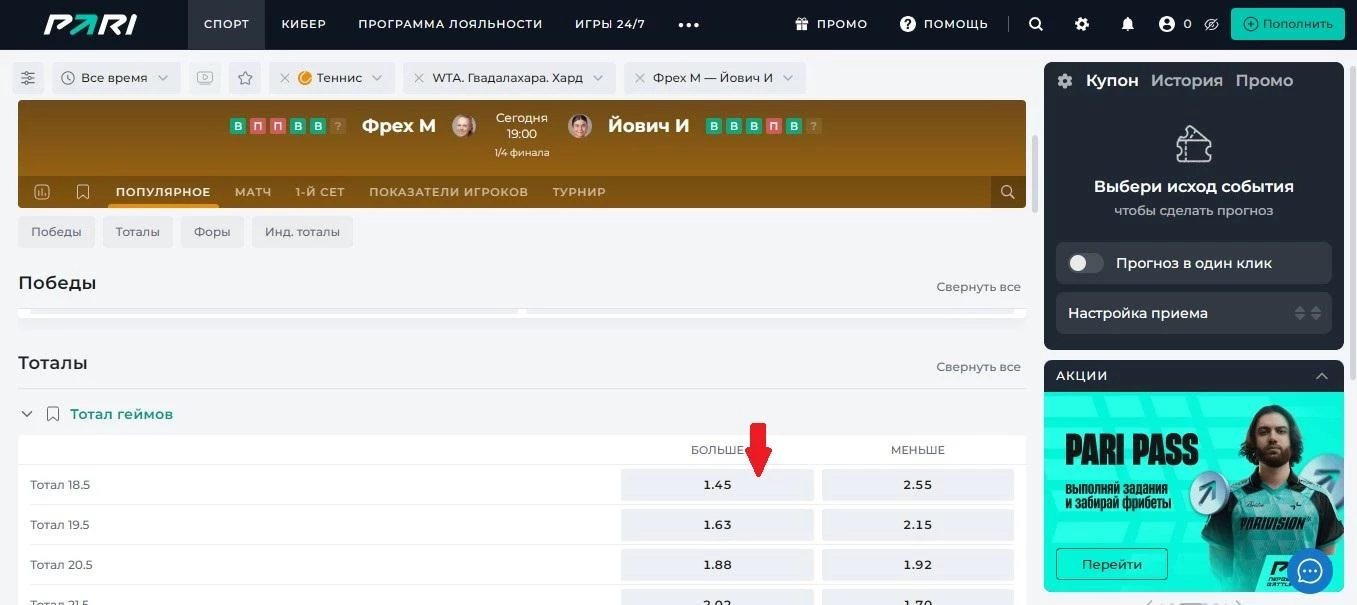The width and height of the screenshot is (1357, 605).
Task: Expand the WTA. Гвадалахара. Хард dropdown
Action: (598, 78)
